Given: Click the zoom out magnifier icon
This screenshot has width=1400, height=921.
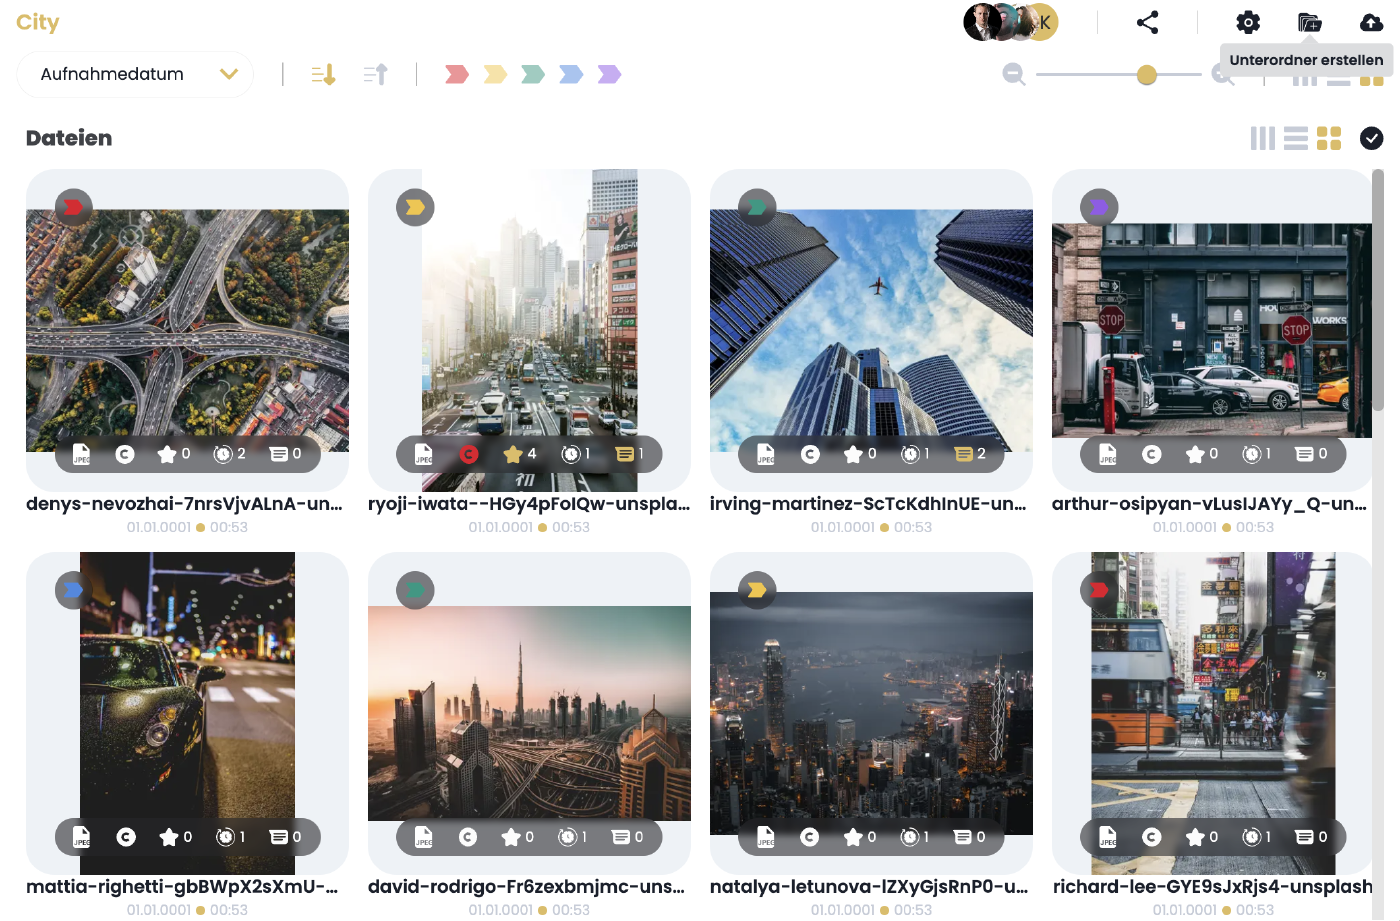Looking at the screenshot, I should [1014, 74].
